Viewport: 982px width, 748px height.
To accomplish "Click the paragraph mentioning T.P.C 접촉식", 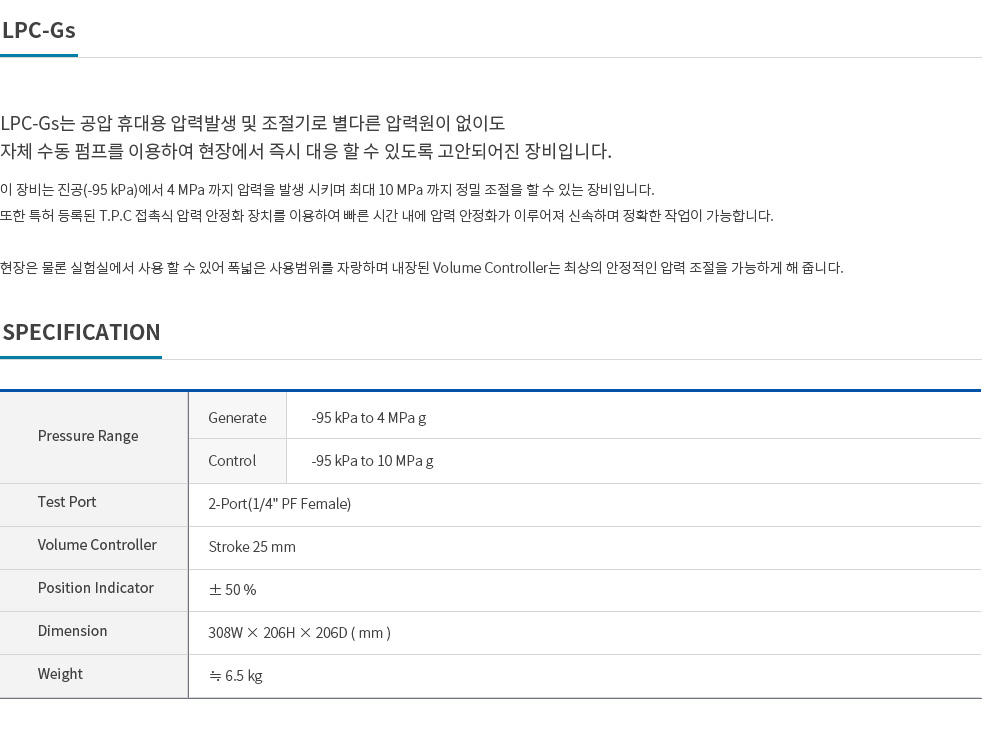I will point(386,216).
